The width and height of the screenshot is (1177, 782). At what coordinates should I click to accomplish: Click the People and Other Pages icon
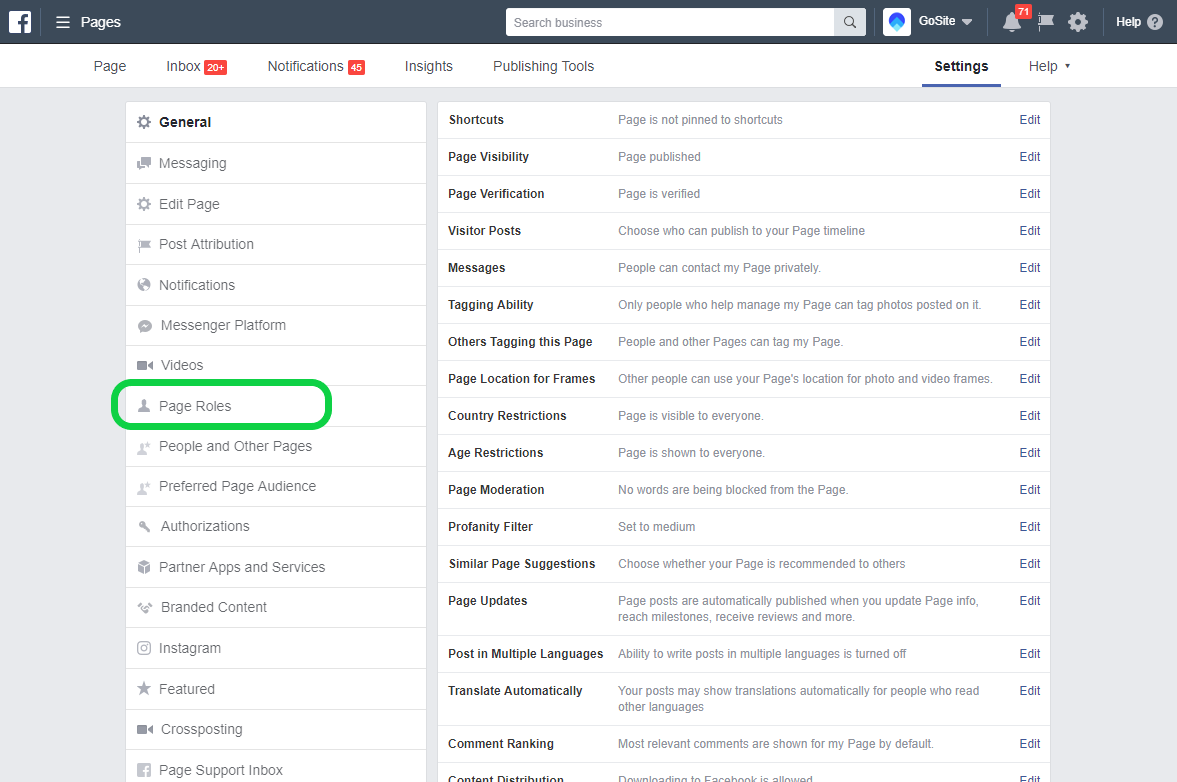click(144, 447)
